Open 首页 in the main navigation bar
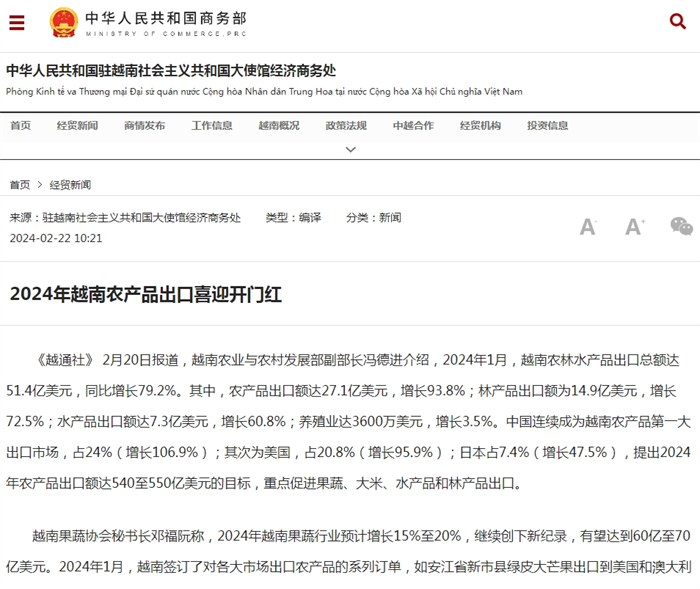 tap(20, 126)
